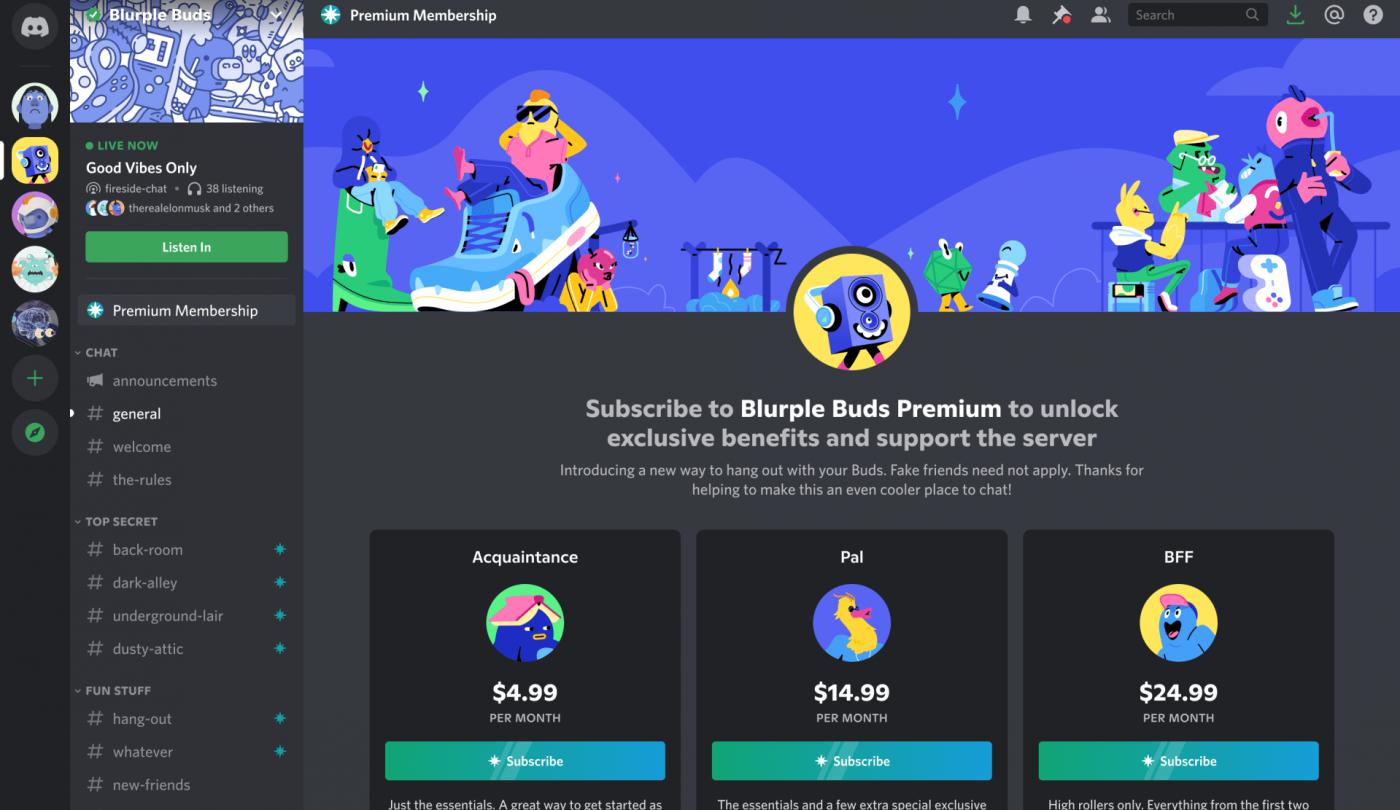Open mentions inbox icon
The image size is (1400, 810).
(x=1333, y=15)
